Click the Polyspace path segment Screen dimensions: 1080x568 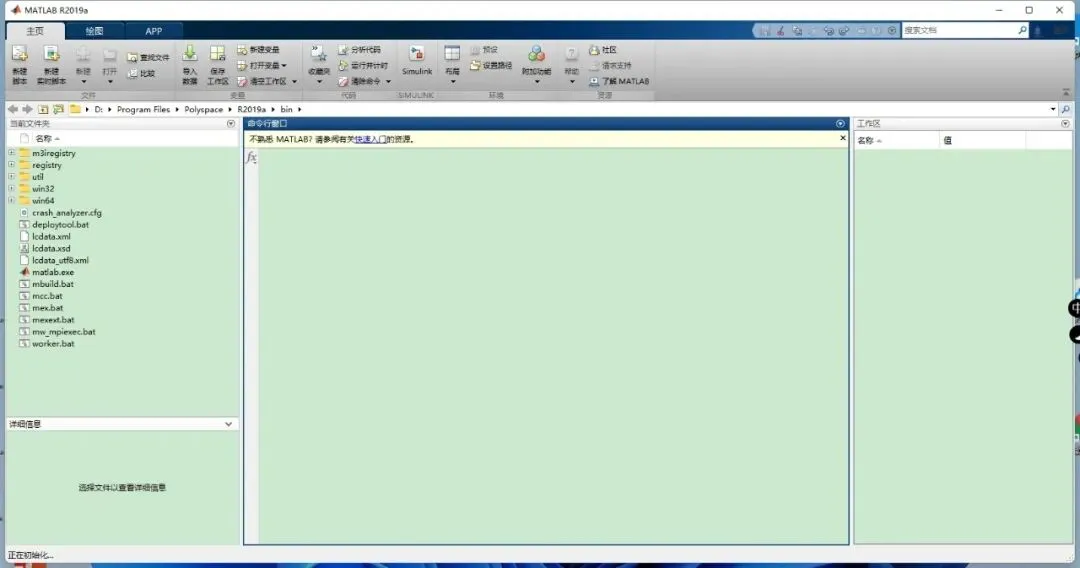point(203,109)
